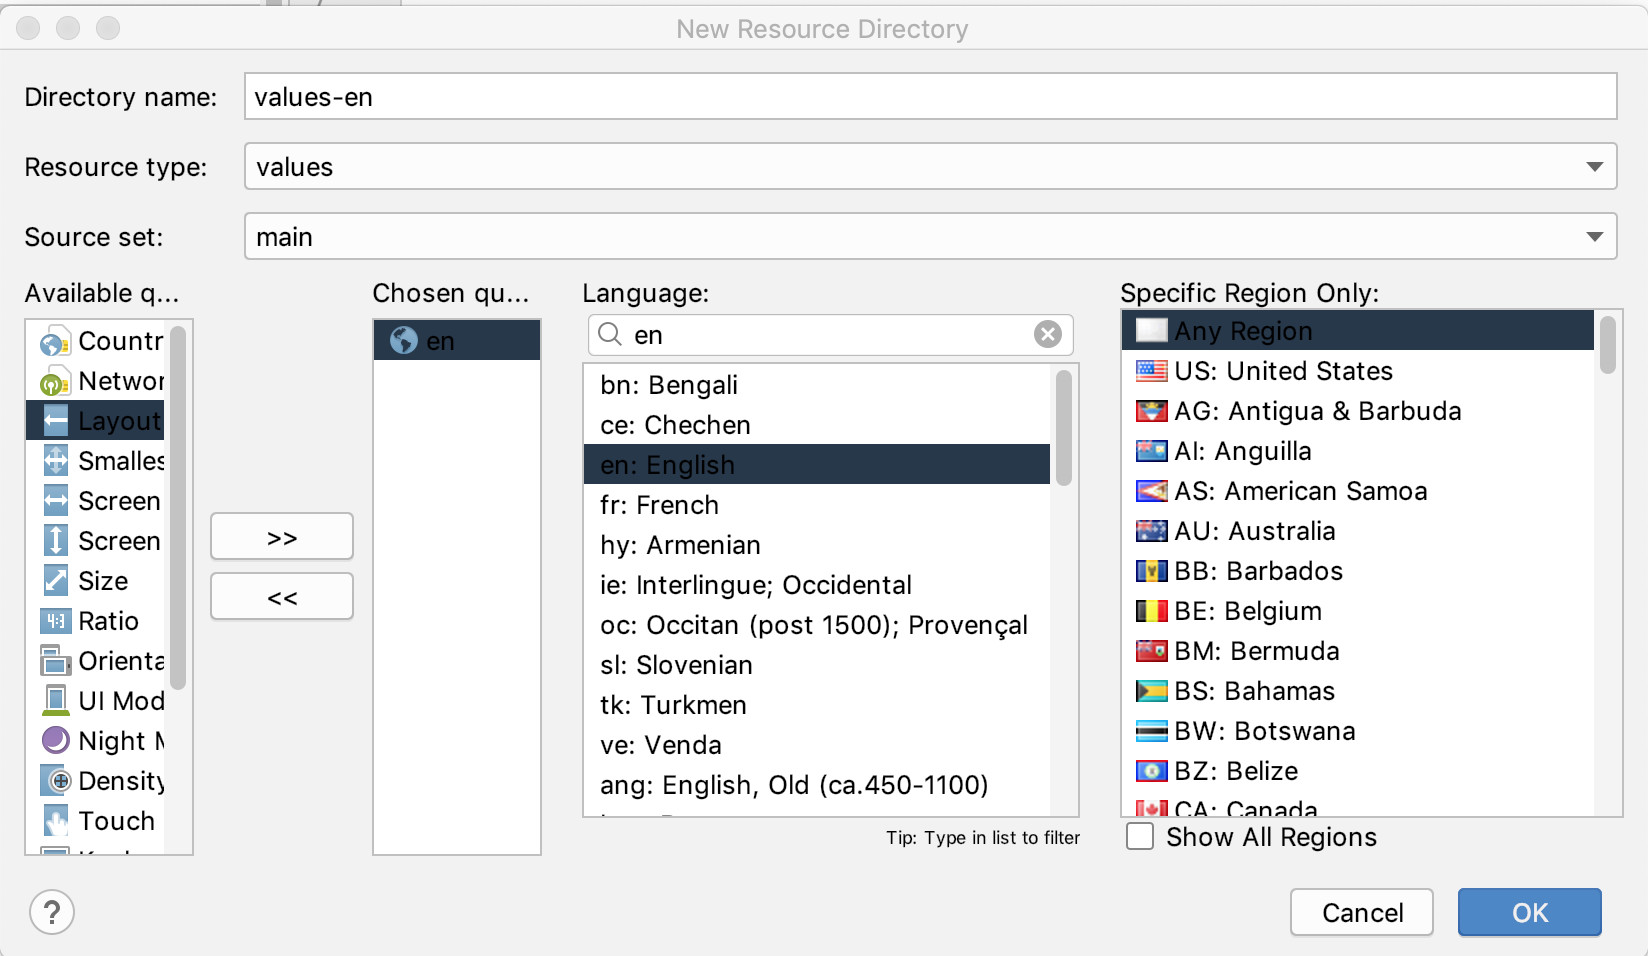The height and width of the screenshot is (956, 1648).
Task: Select the Ratio qualifier icon
Action: [56, 621]
